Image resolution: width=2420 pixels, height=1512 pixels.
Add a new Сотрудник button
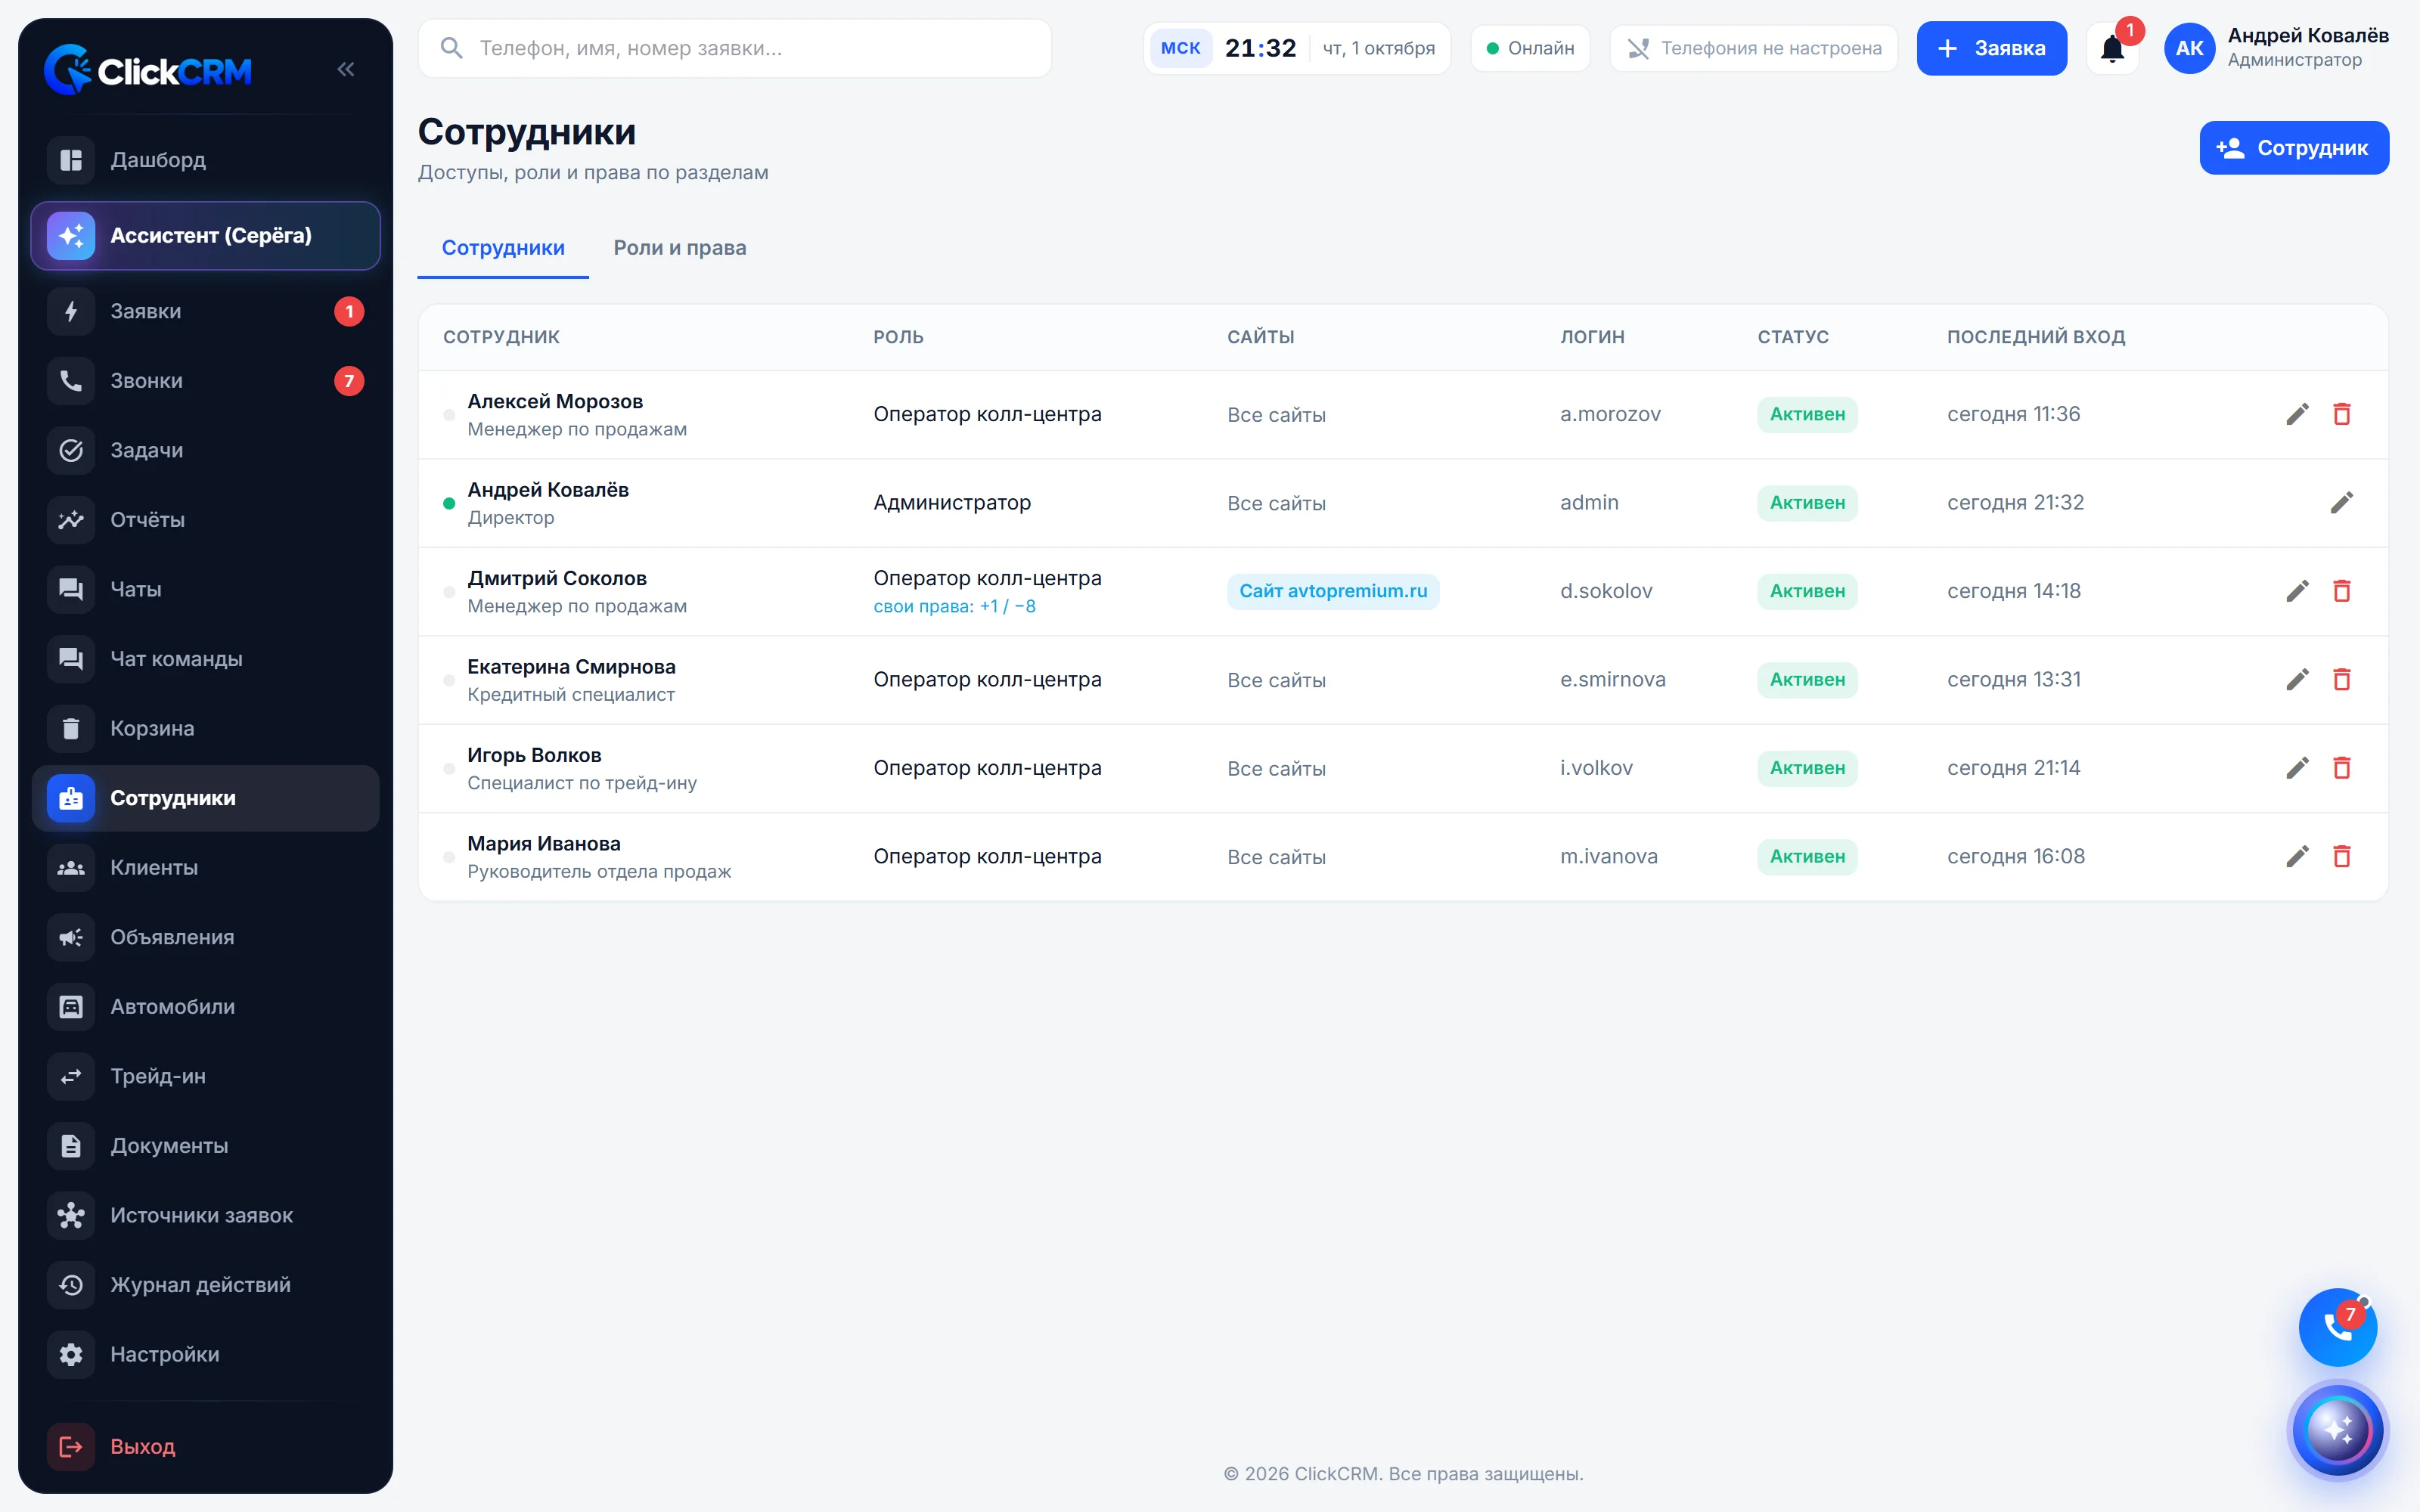tap(2293, 148)
